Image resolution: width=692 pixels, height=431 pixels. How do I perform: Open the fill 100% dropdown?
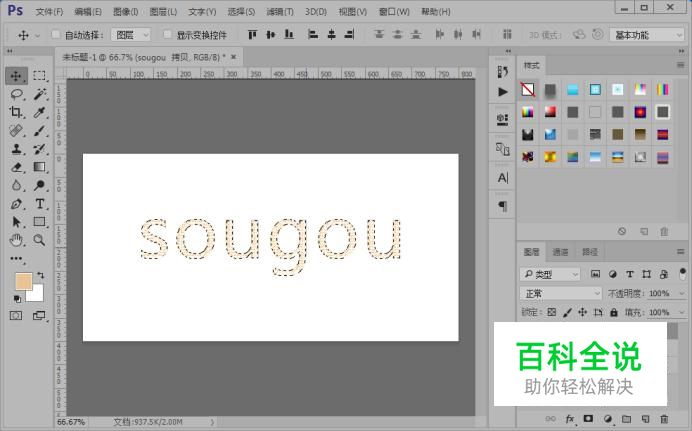[681, 312]
